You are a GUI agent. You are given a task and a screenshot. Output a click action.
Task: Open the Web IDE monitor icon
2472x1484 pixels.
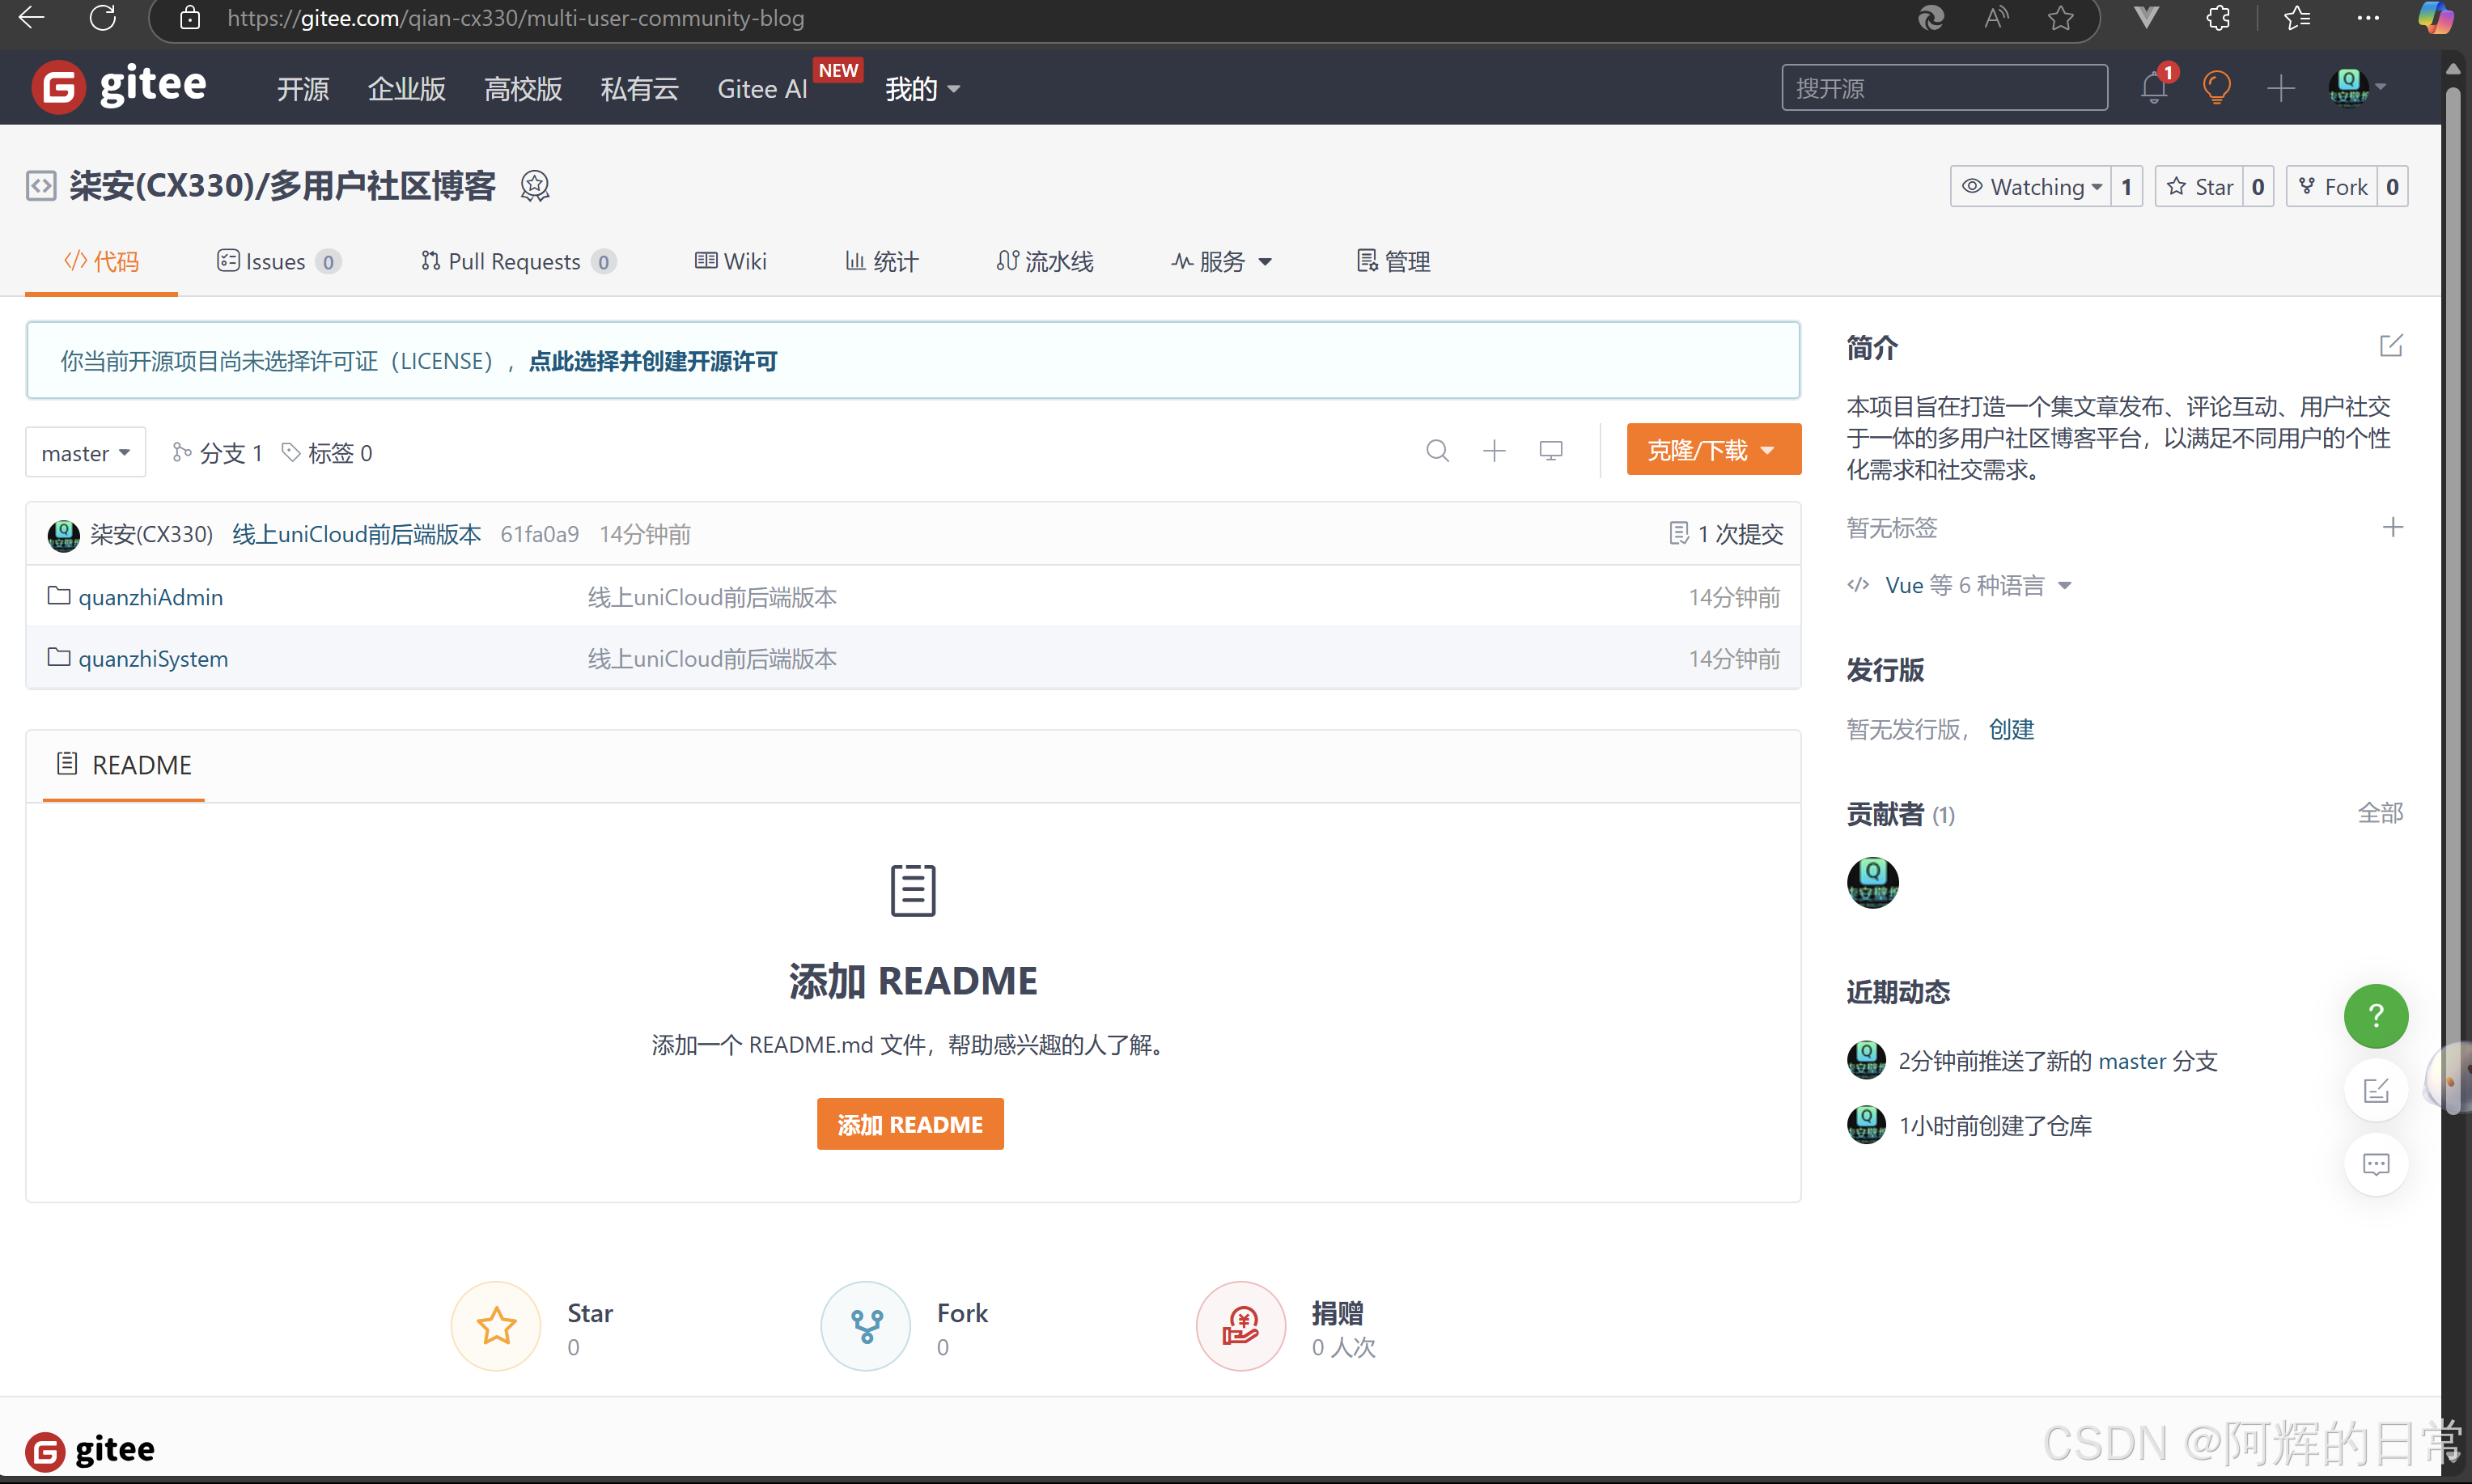coord(1550,451)
